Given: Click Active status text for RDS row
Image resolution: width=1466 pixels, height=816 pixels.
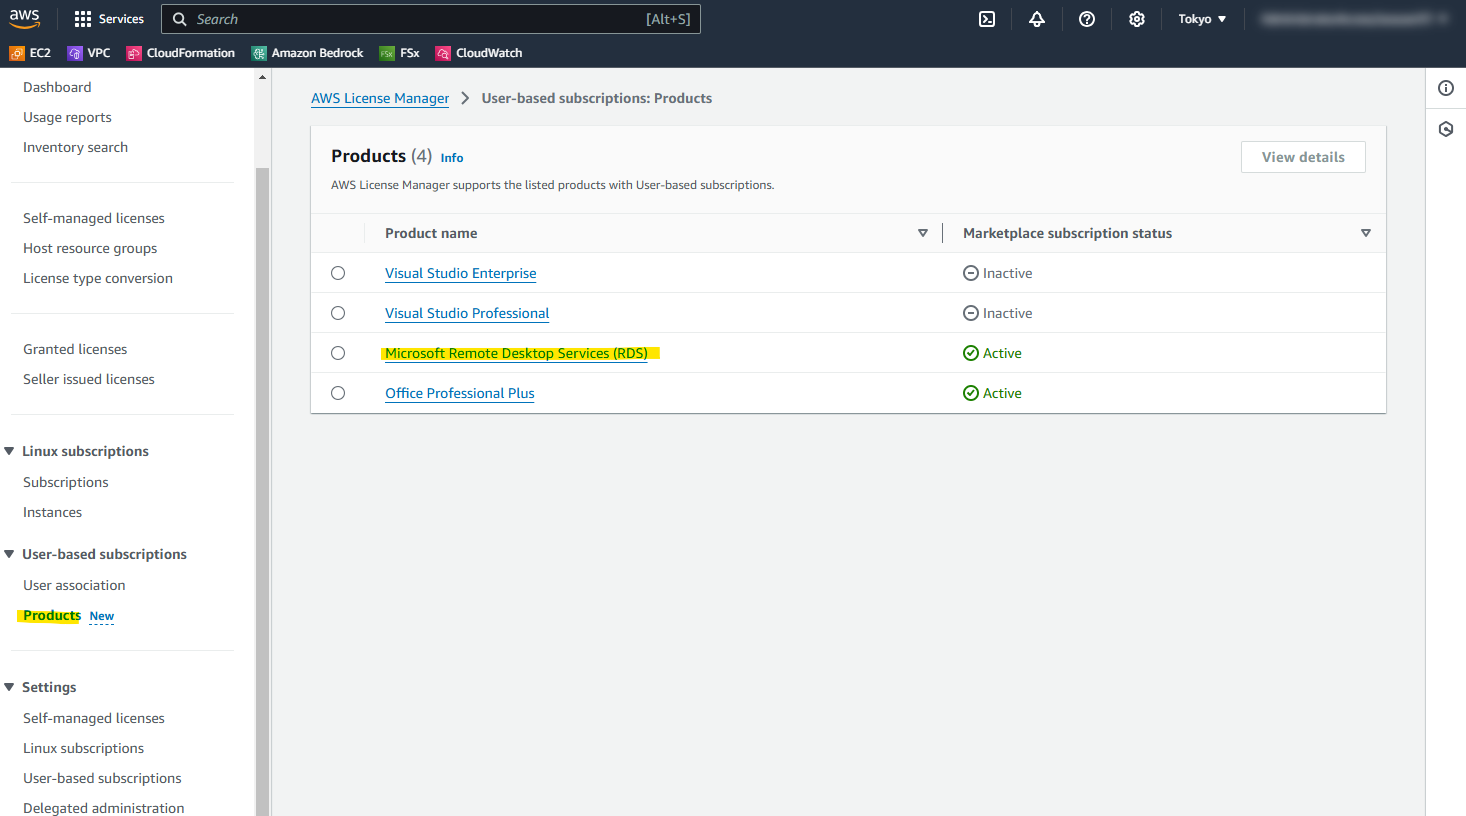Looking at the screenshot, I should click(1002, 353).
